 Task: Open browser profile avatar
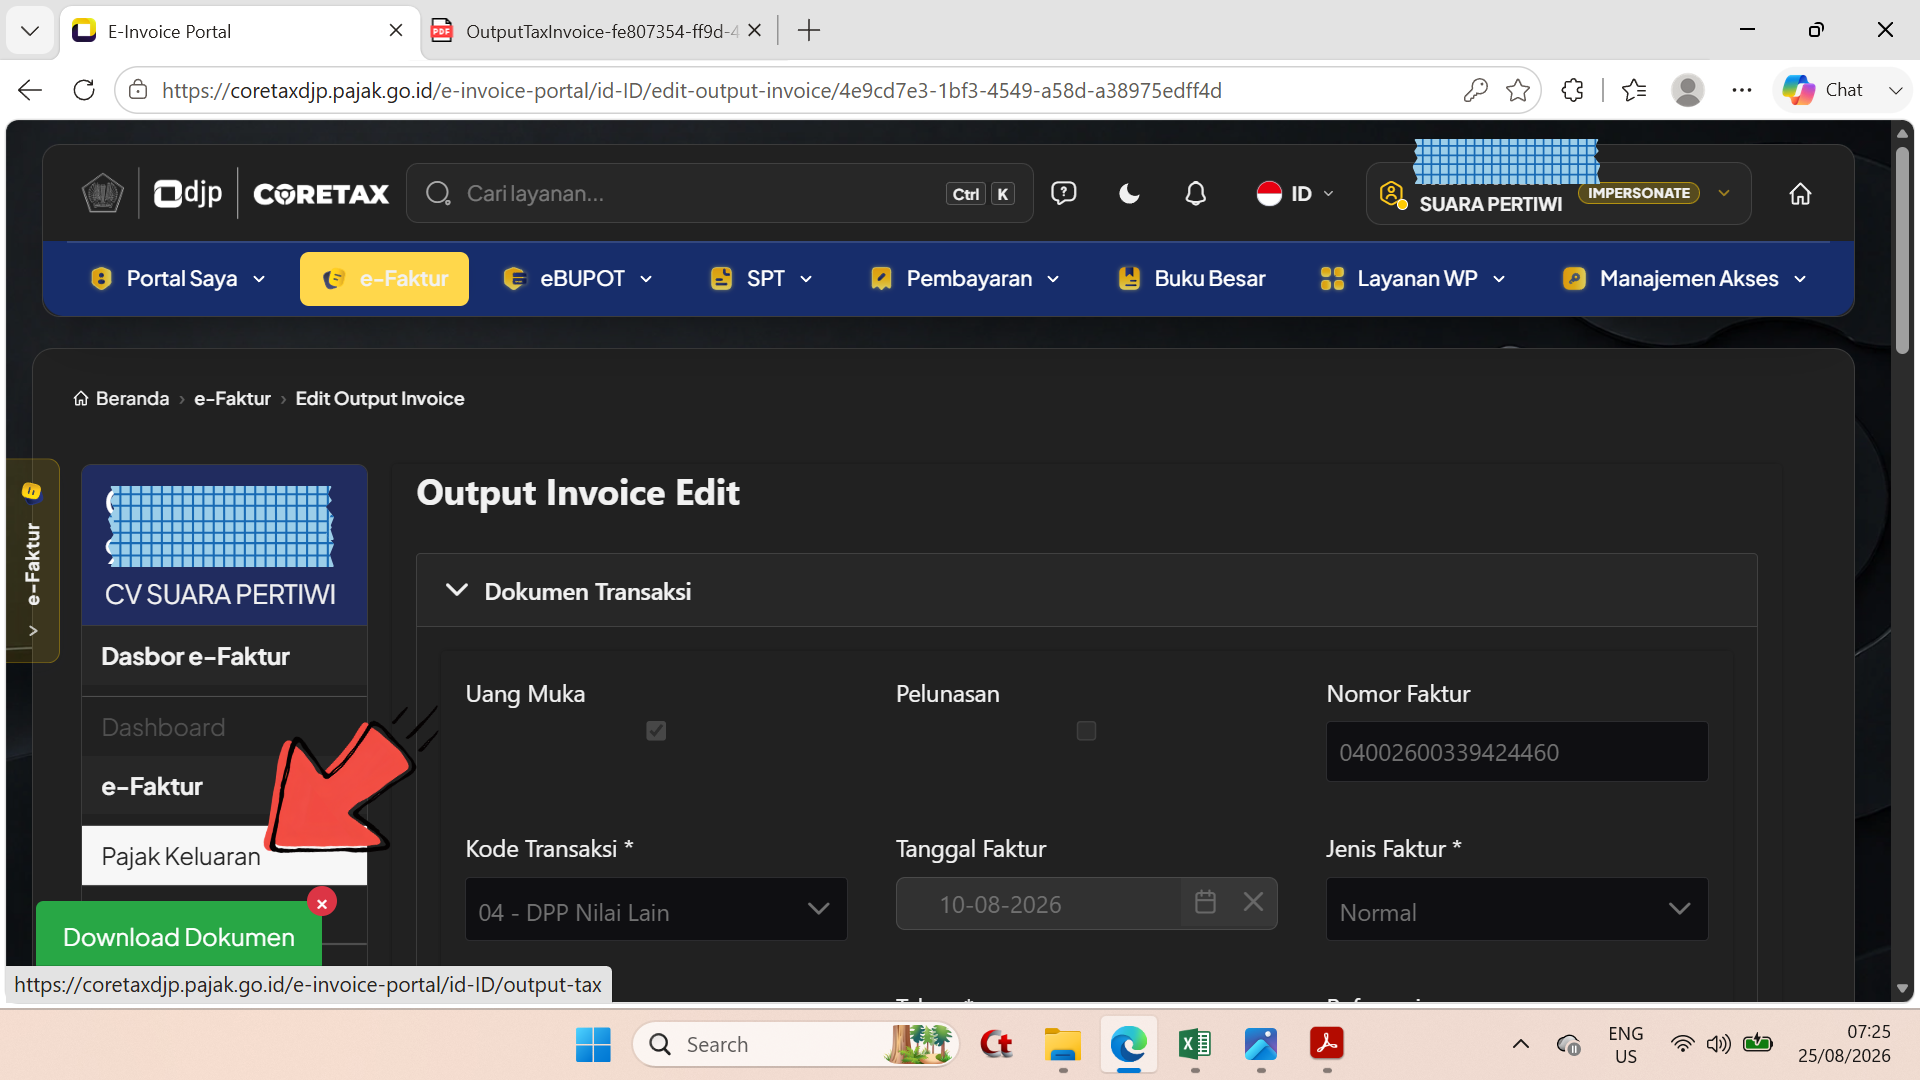[1688, 90]
